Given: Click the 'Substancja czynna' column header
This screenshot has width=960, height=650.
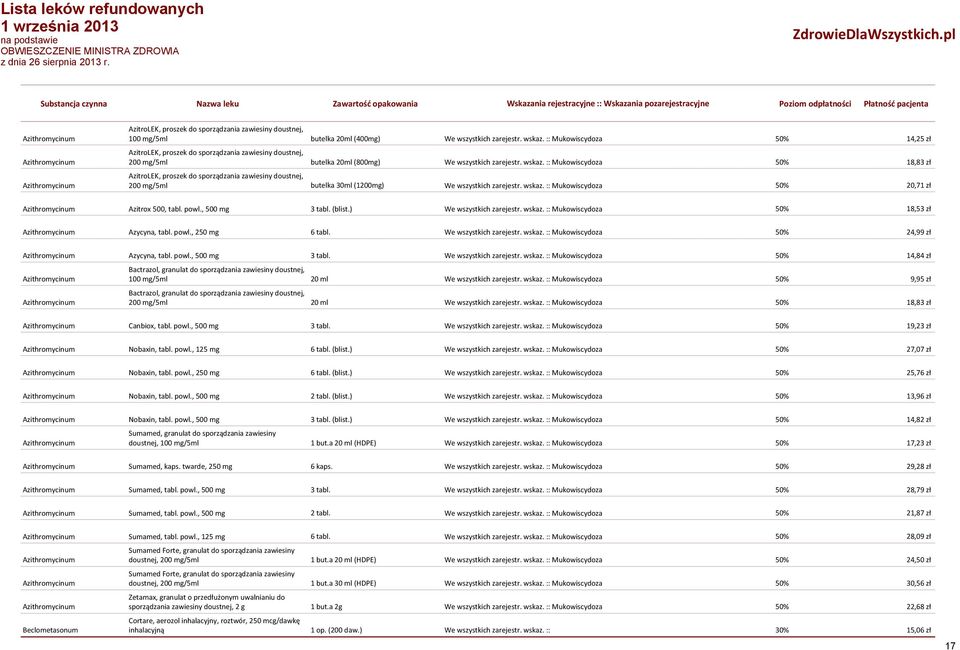Looking at the screenshot, I should tap(73, 103).
